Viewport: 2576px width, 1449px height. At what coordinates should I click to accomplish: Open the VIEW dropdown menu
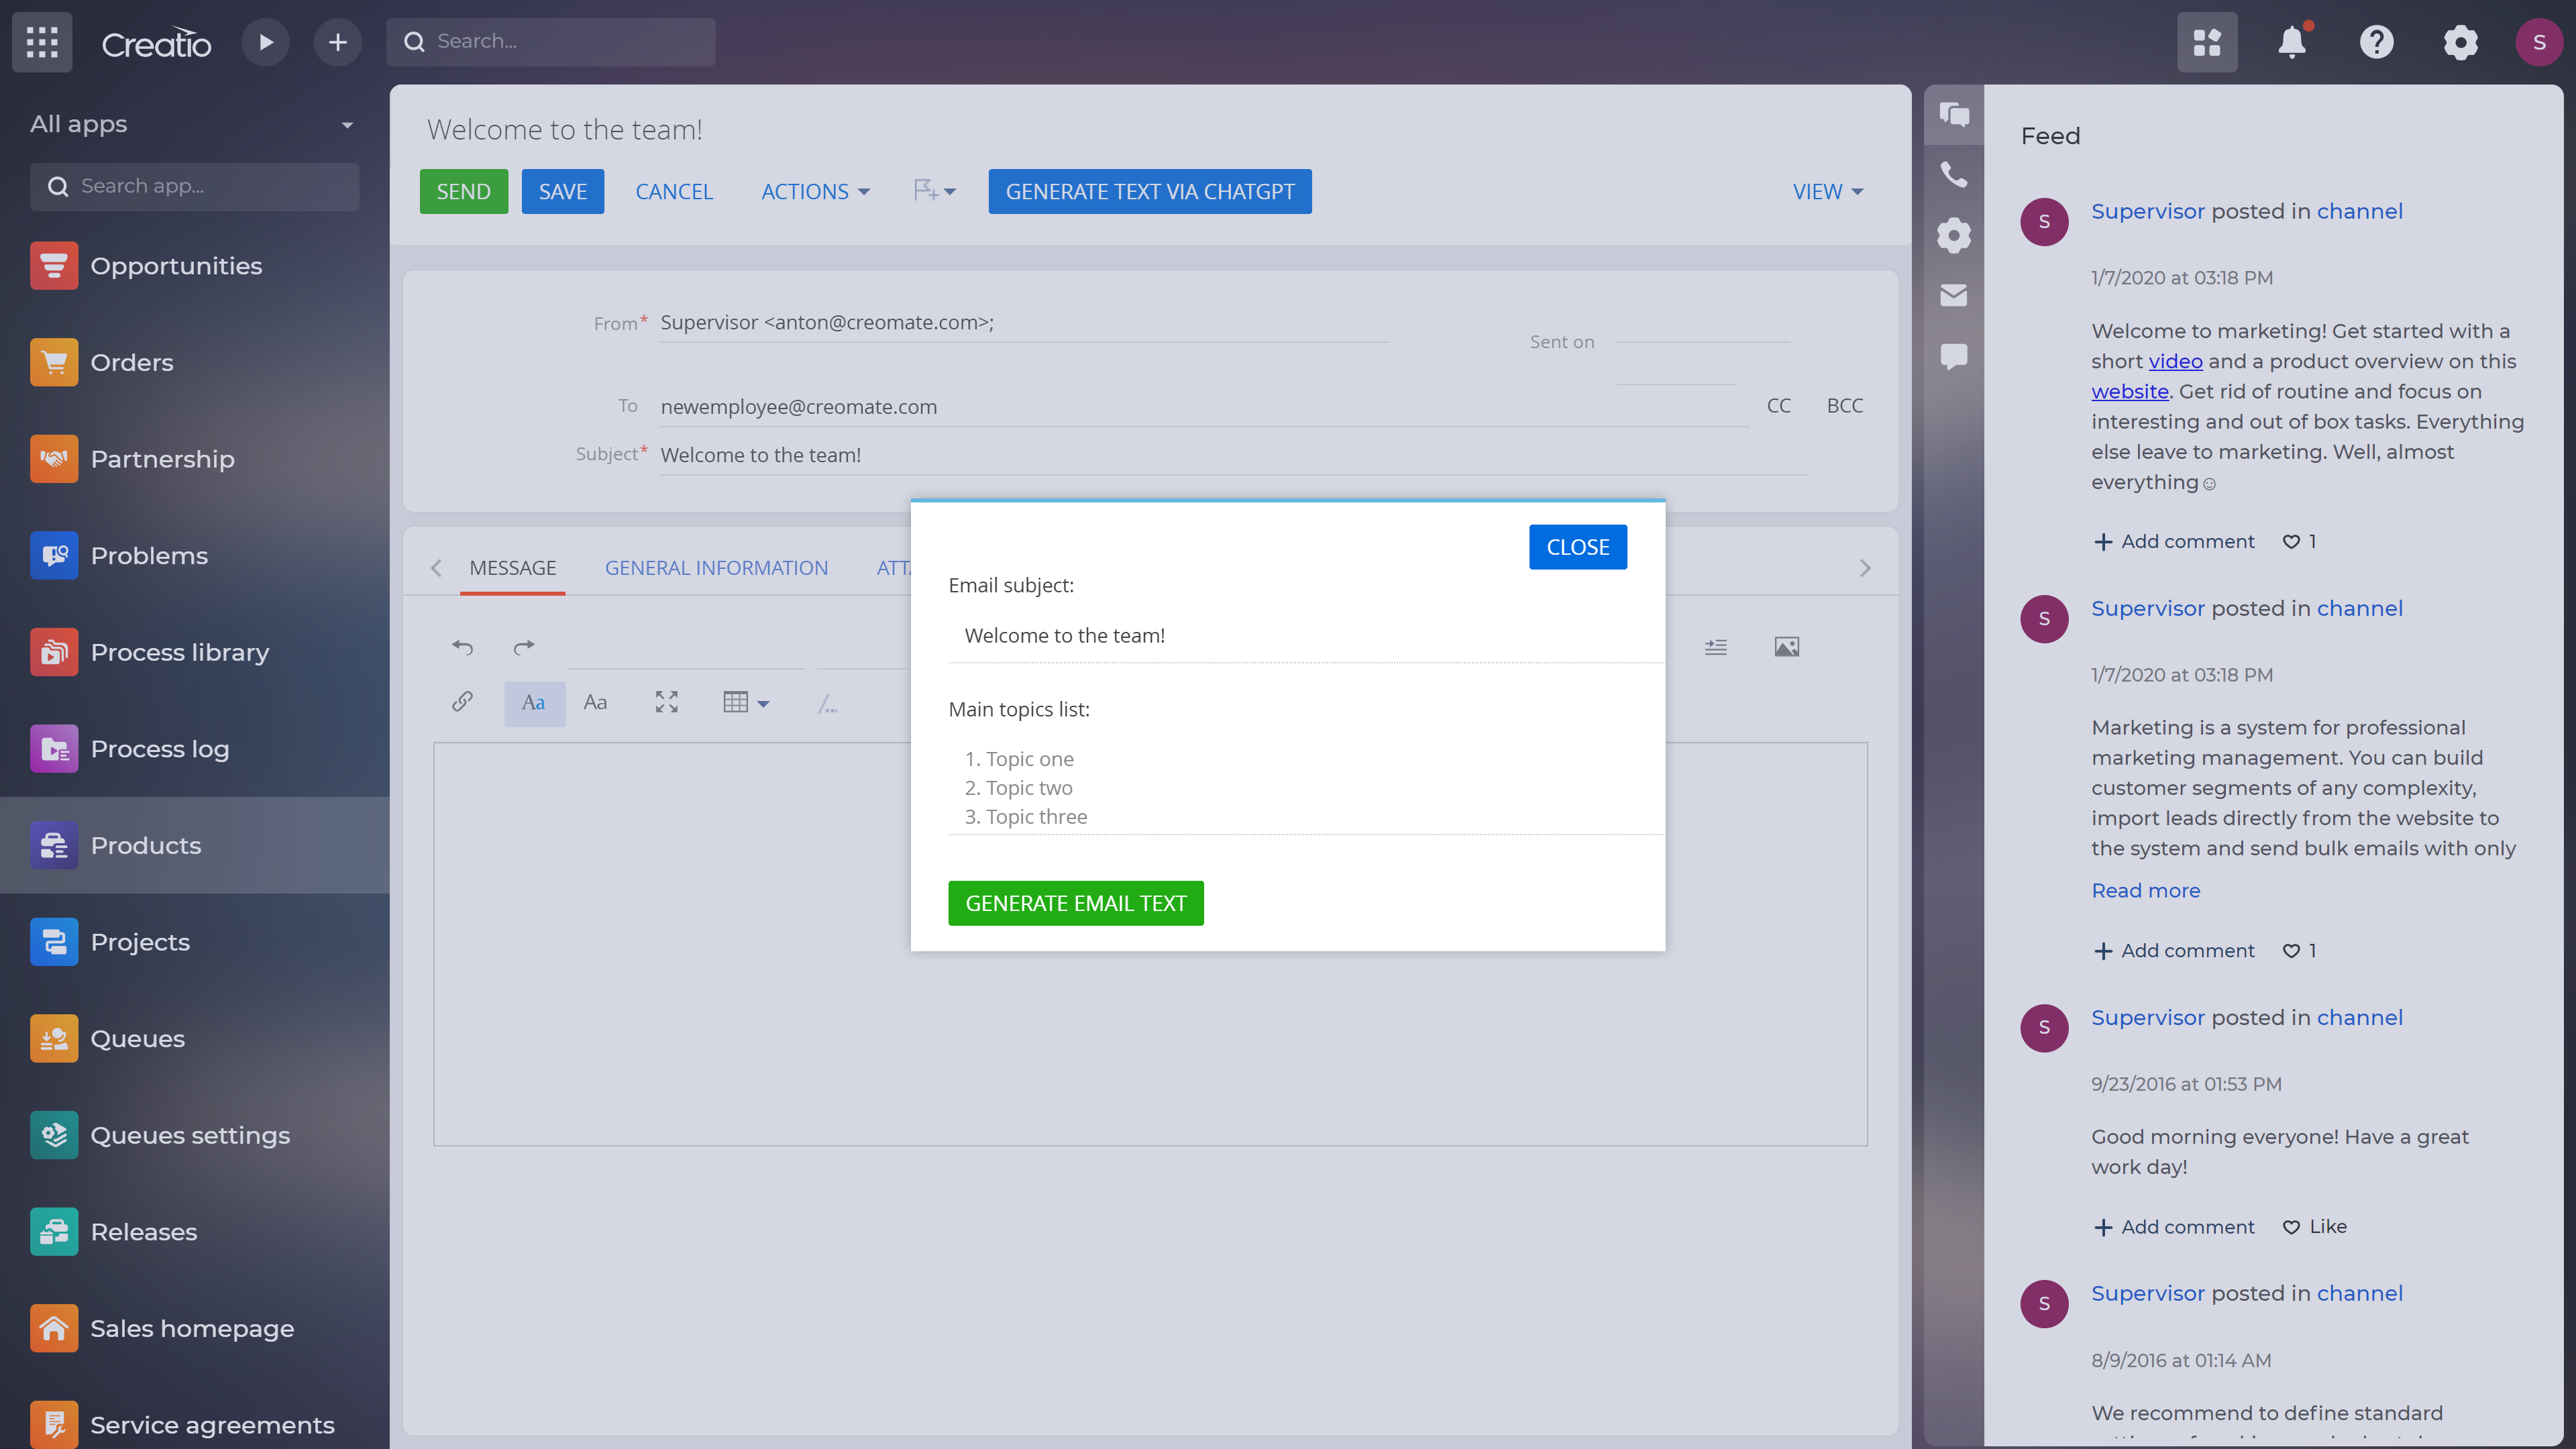click(1827, 191)
